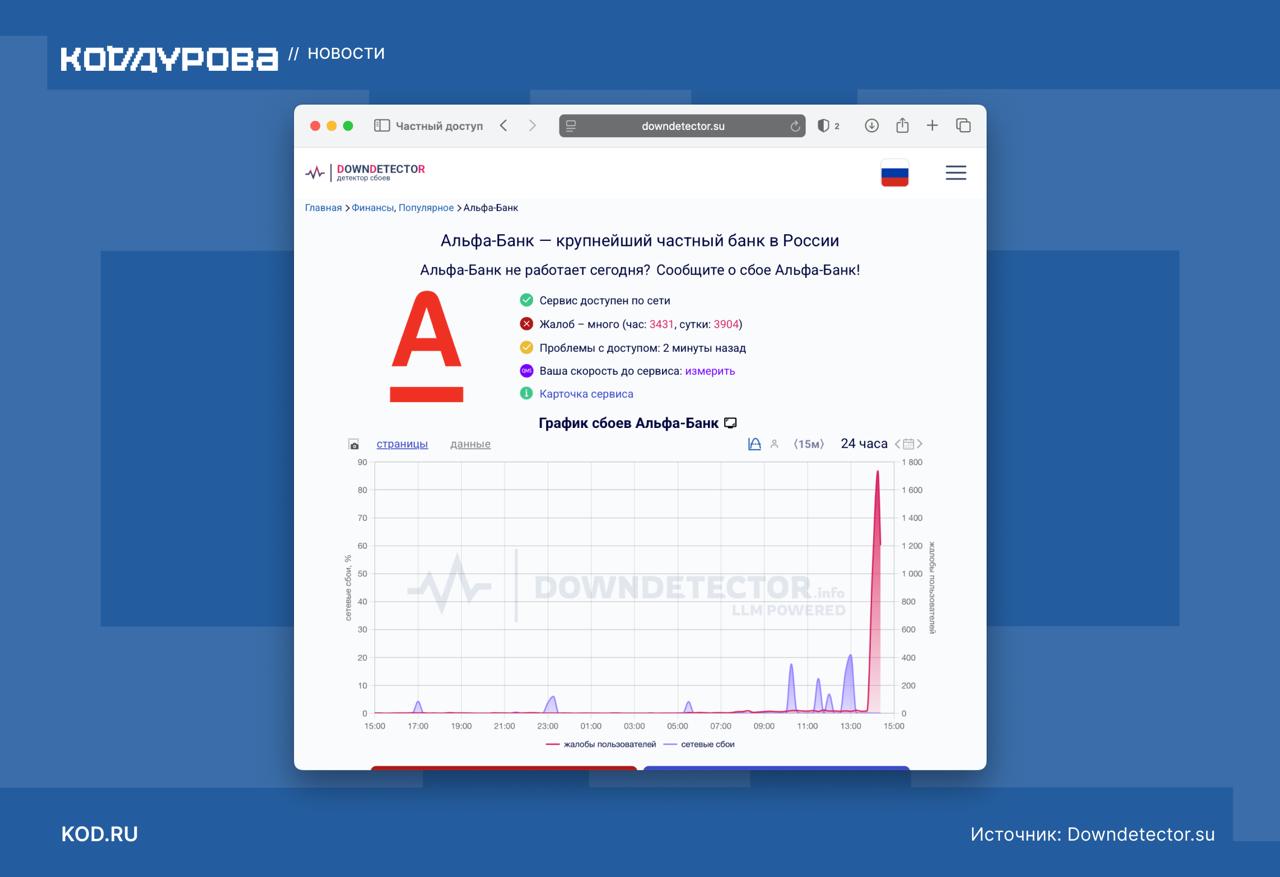This screenshot has width=1280, height=877.
Task: Click the hourly complaints value 3431
Action: point(661,324)
